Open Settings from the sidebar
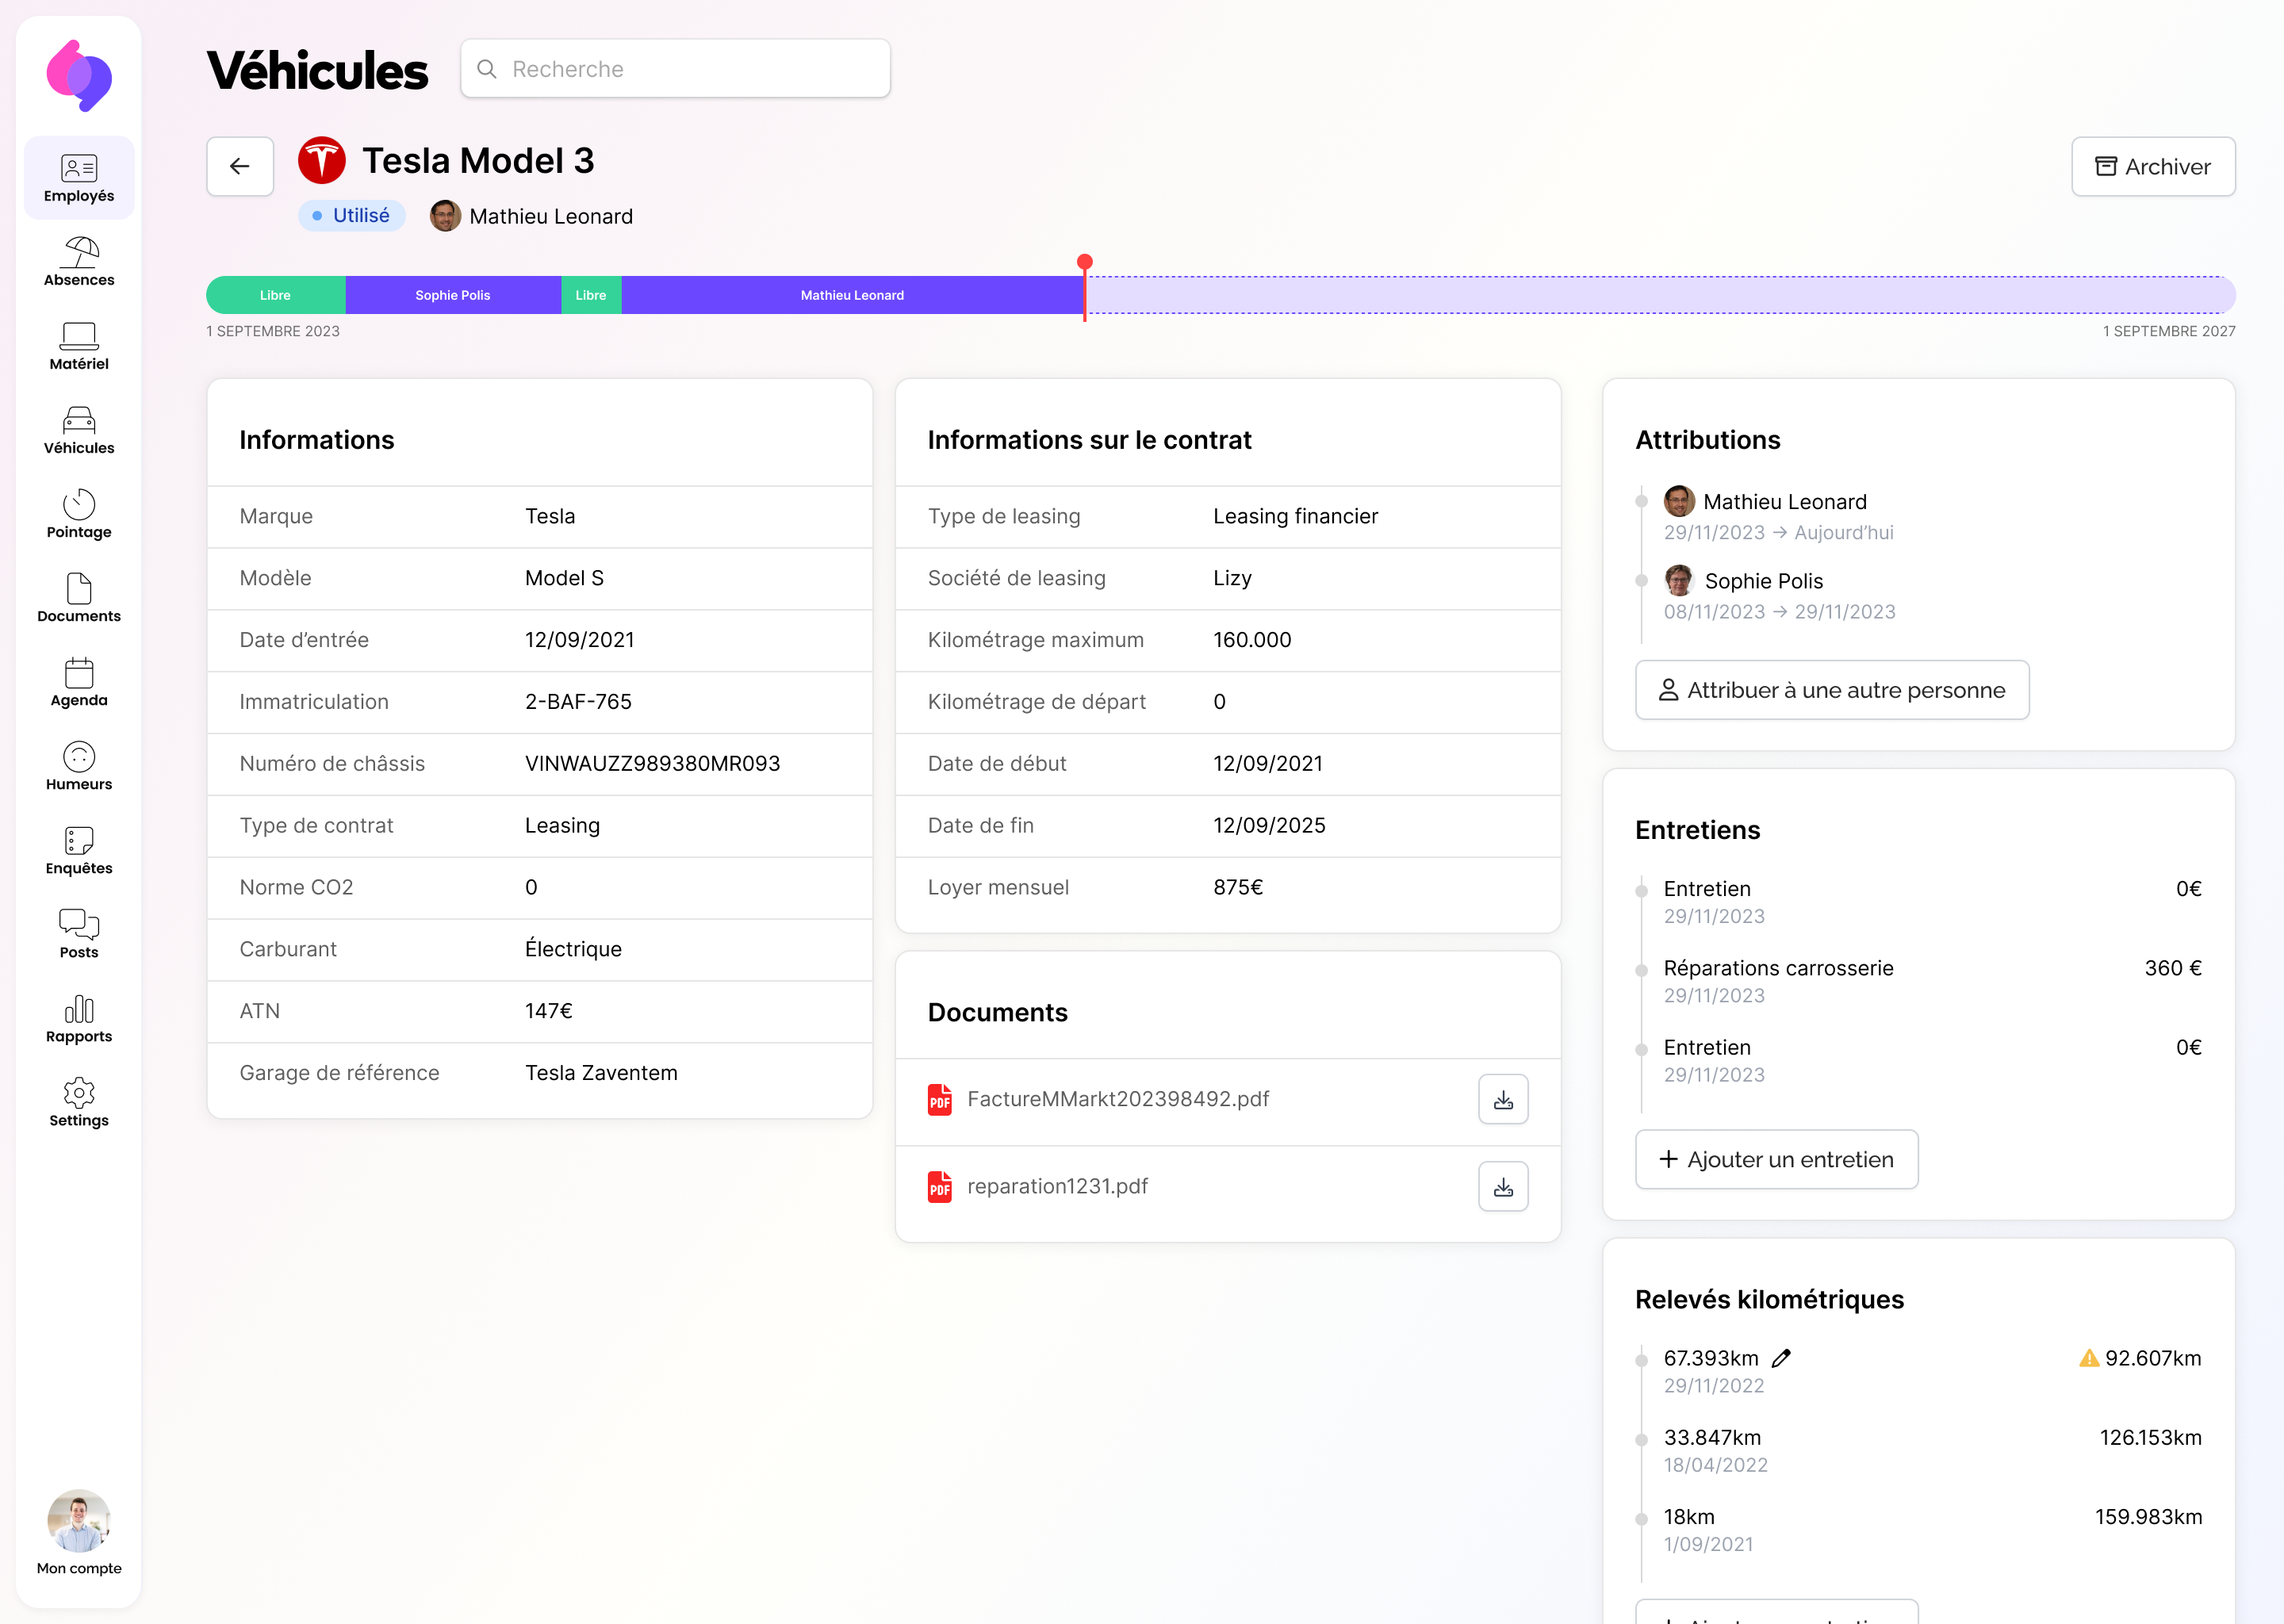Image resolution: width=2284 pixels, height=1624 pixels. click(79, 1102)
